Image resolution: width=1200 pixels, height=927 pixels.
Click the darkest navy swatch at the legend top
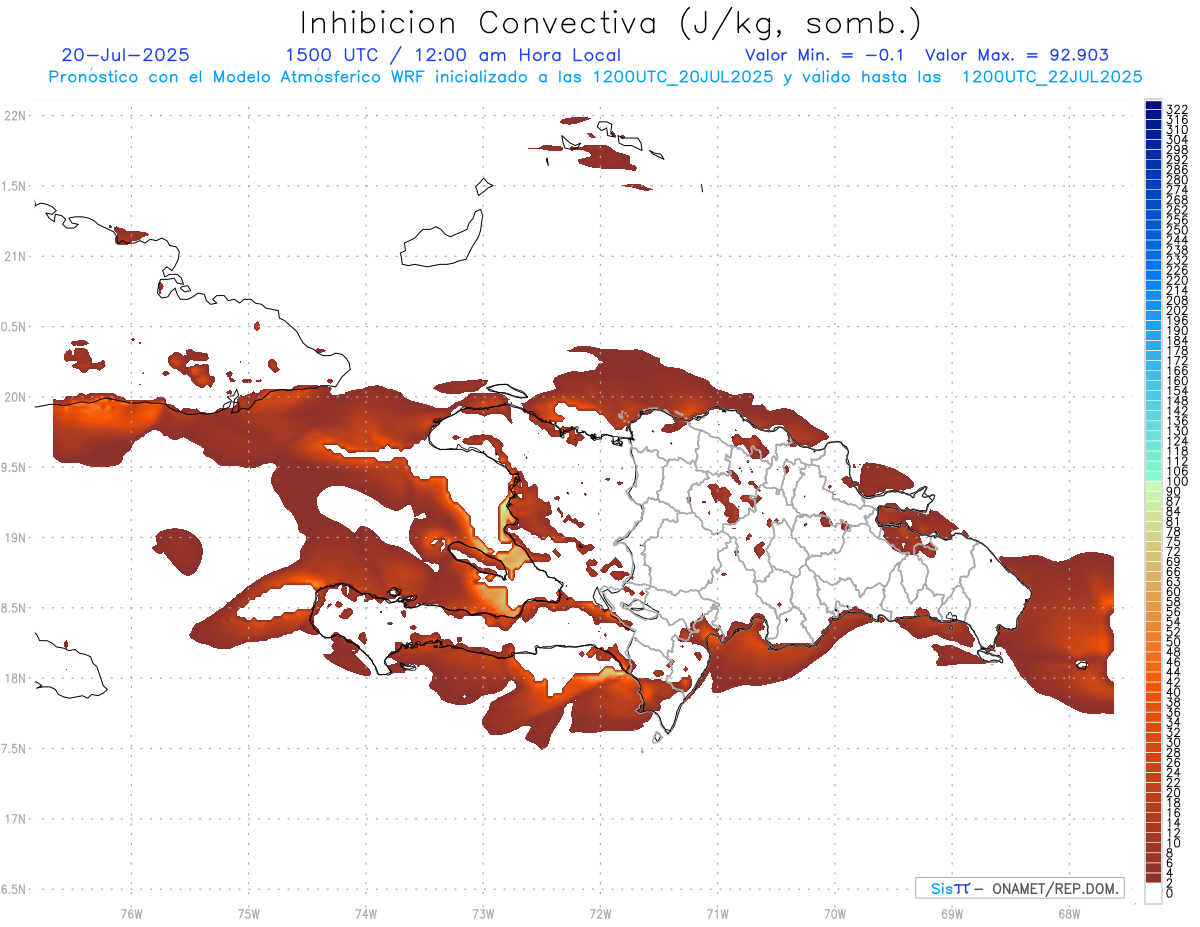click(1153, 106)
